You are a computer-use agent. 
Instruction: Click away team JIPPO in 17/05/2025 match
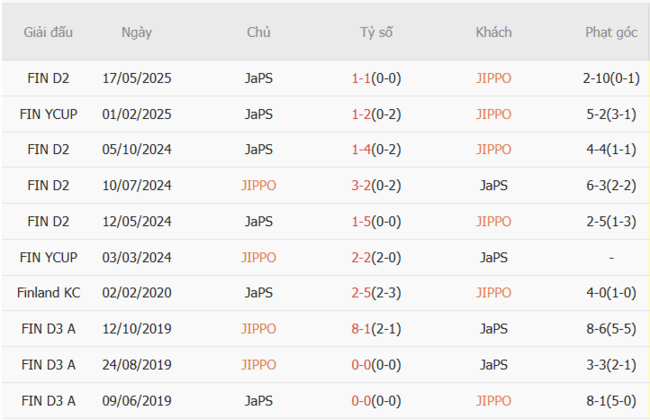pos(493,78)
